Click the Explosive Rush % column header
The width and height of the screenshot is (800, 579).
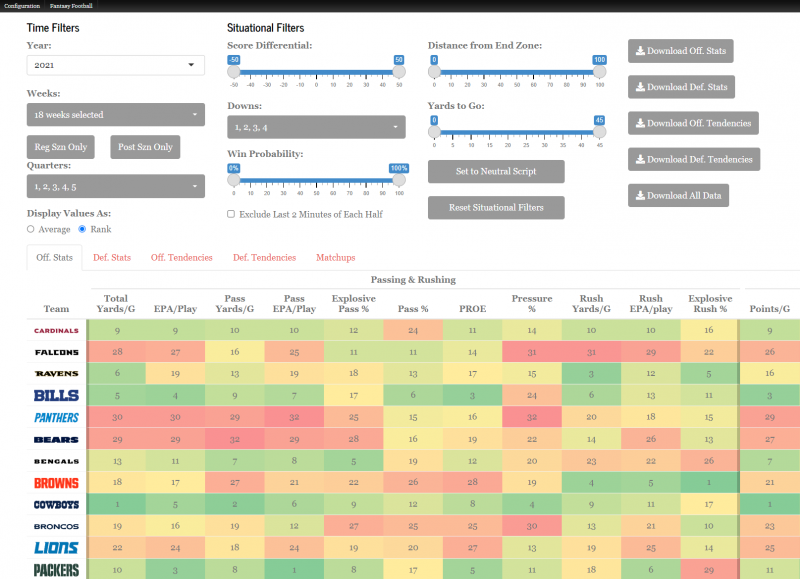pos(710,304)
